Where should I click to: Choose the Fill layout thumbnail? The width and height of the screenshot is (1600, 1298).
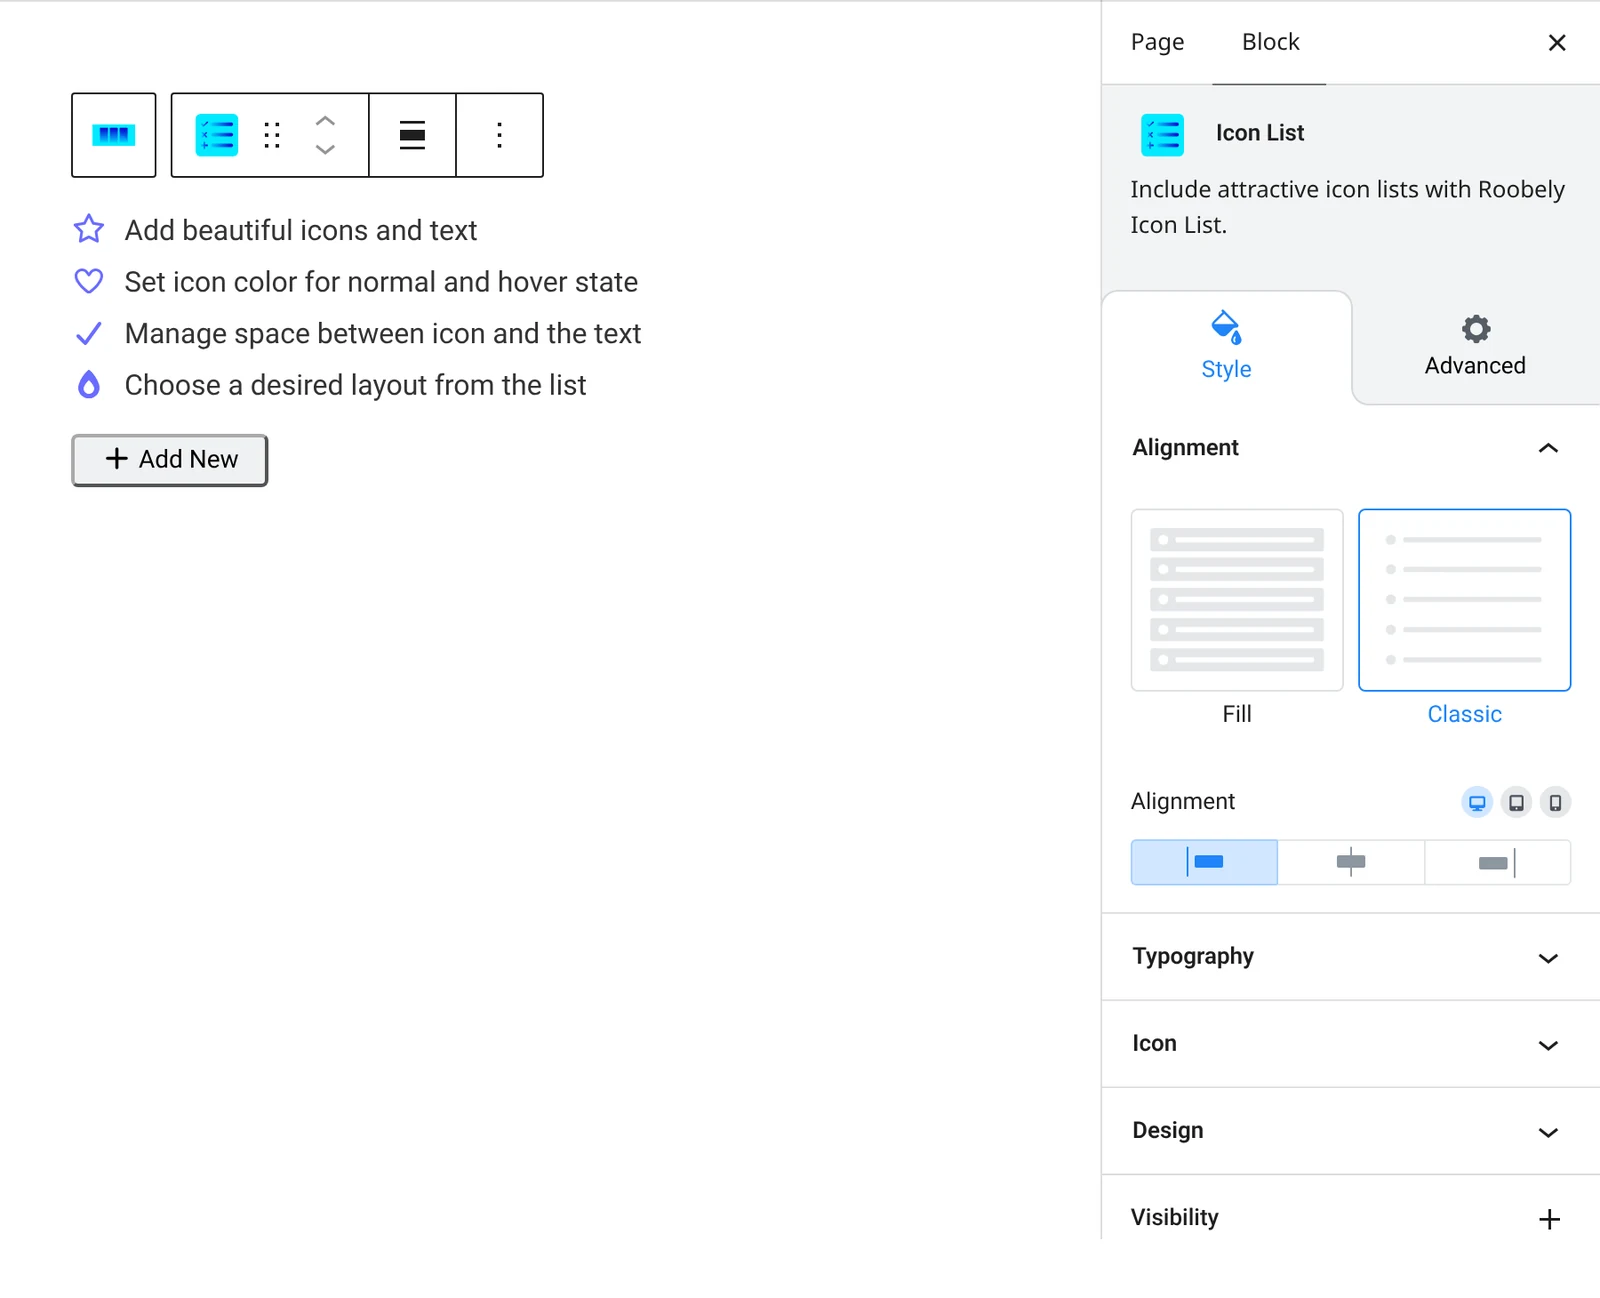(x=1237, y=600)
